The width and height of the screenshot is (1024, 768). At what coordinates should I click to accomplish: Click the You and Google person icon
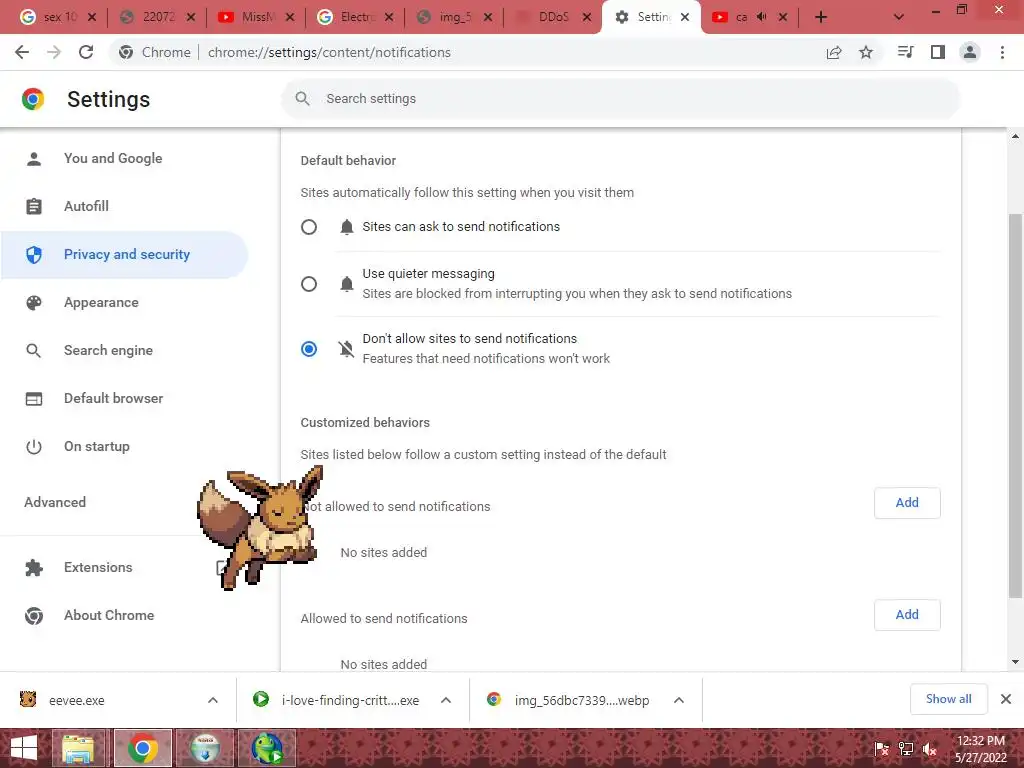(34, 159)
